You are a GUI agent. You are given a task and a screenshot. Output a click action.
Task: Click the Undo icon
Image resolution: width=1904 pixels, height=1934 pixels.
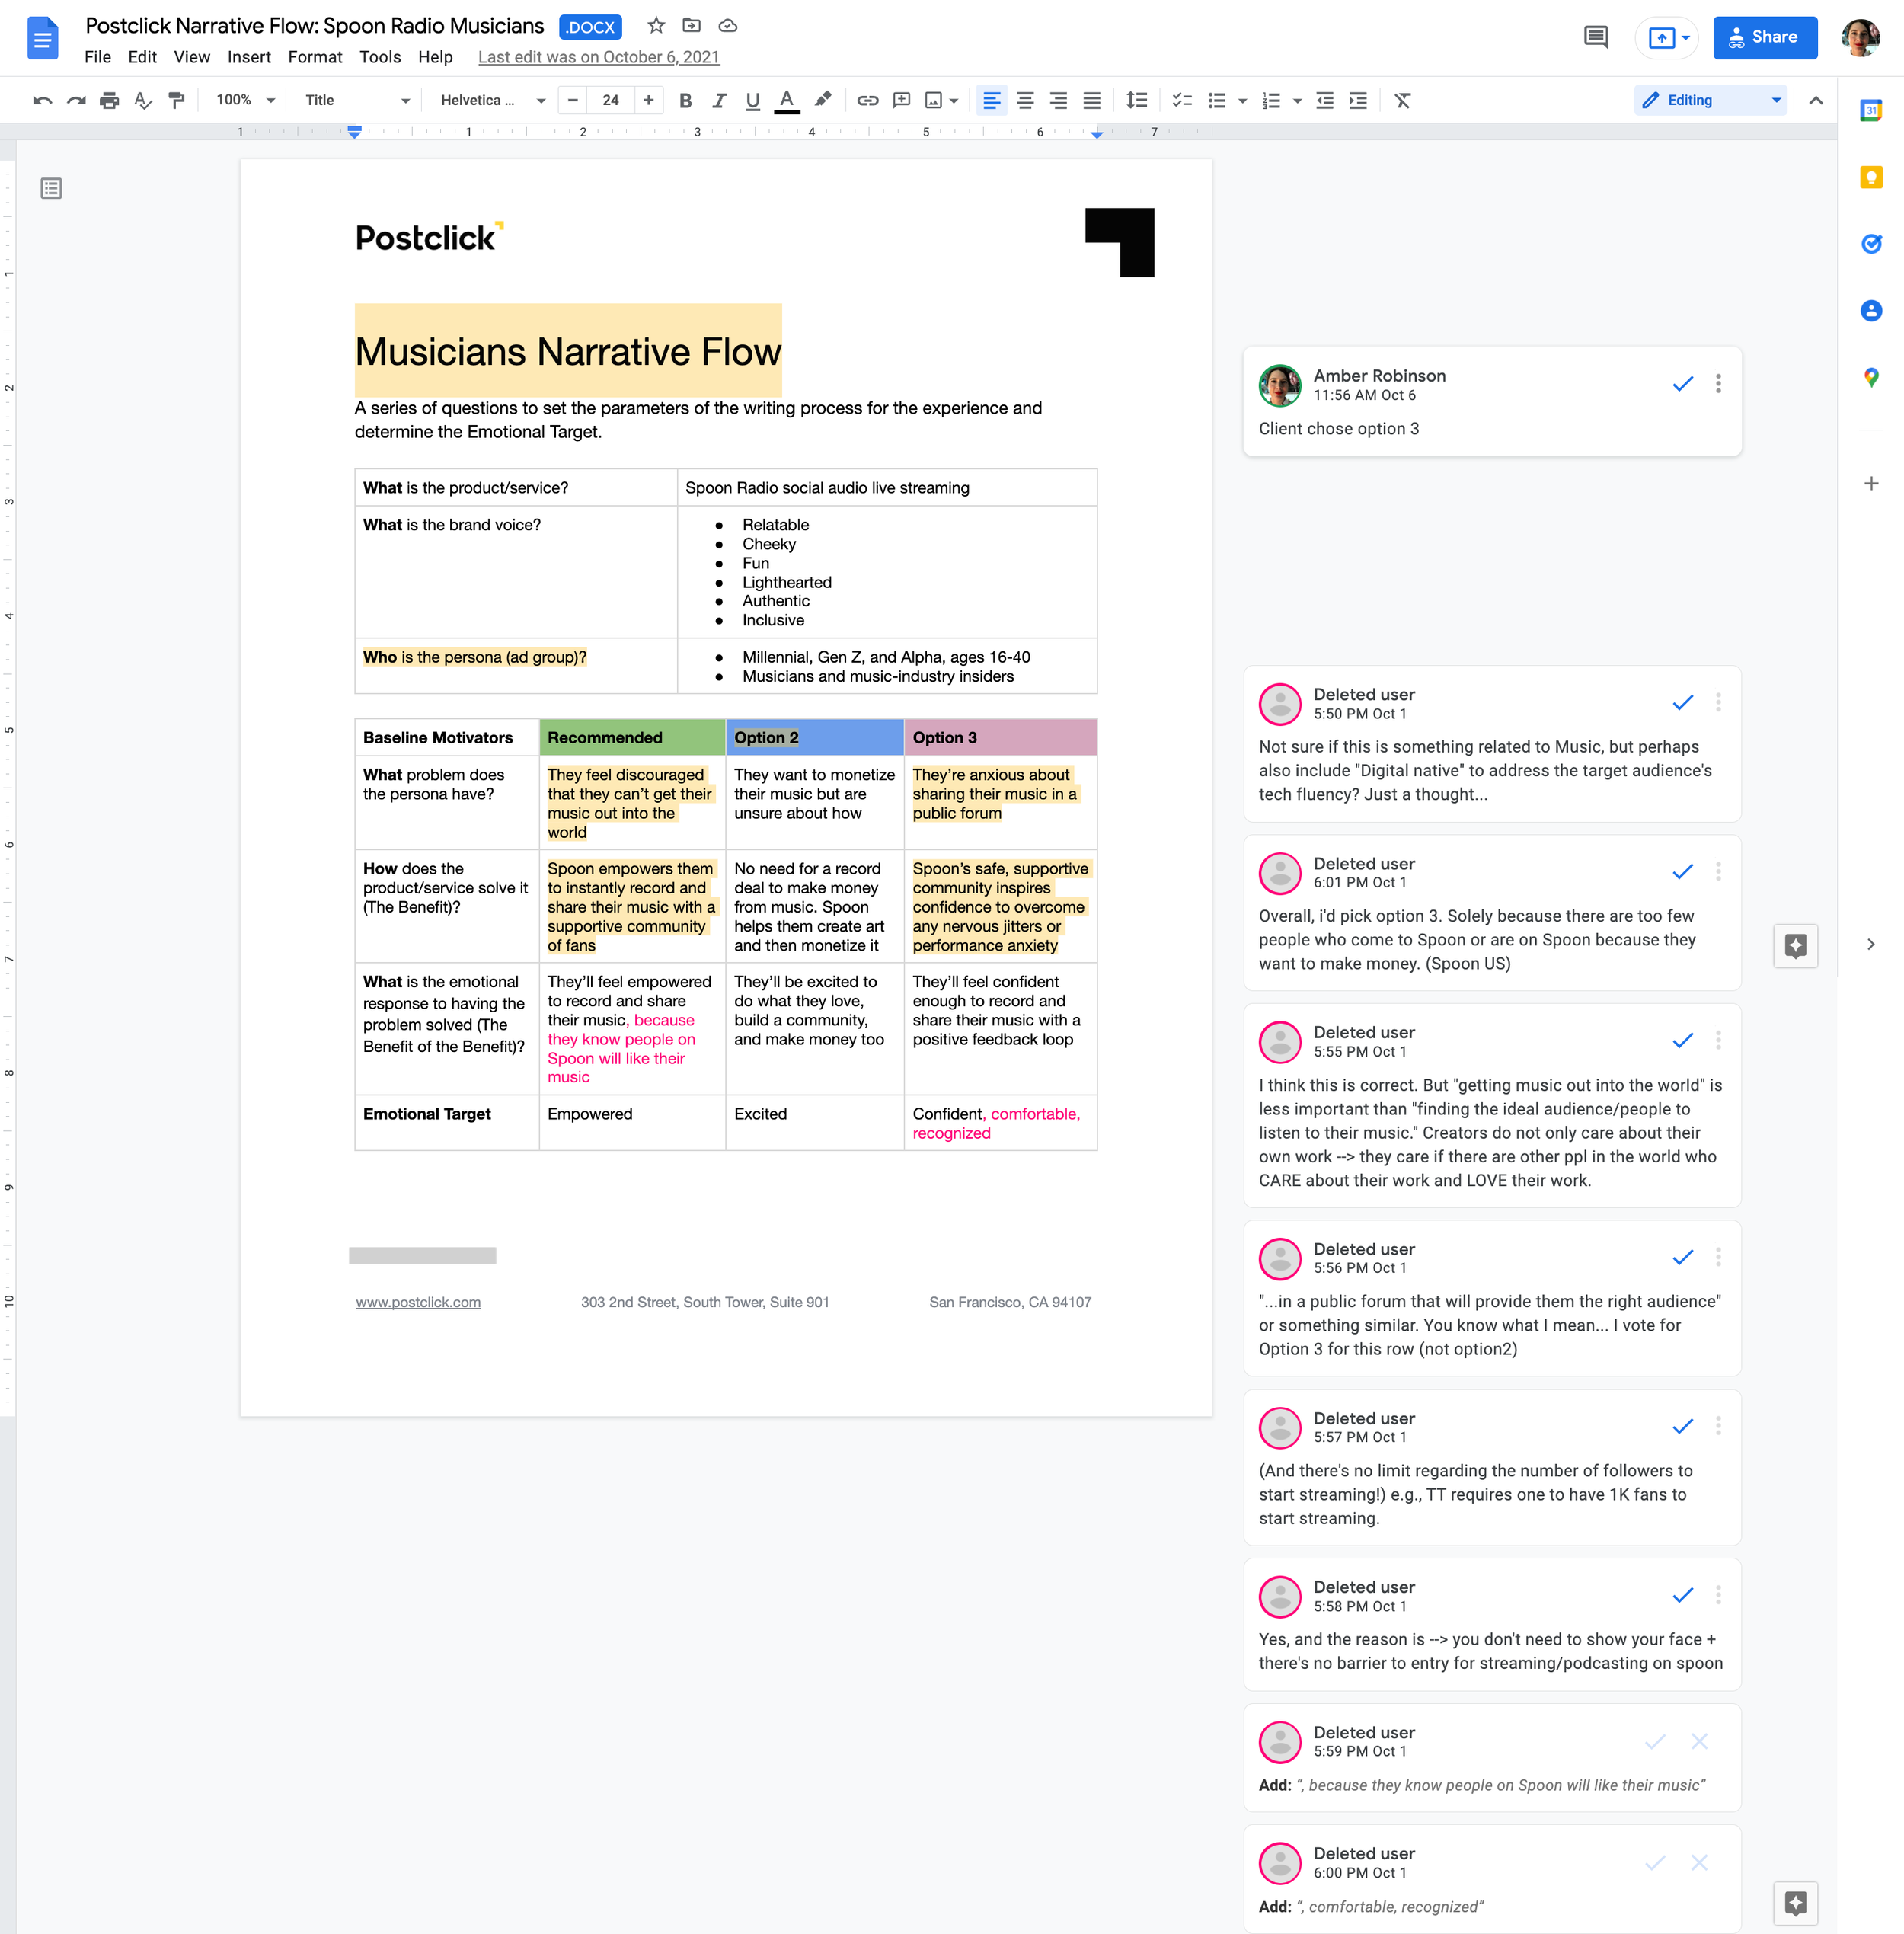click(42, 100)
